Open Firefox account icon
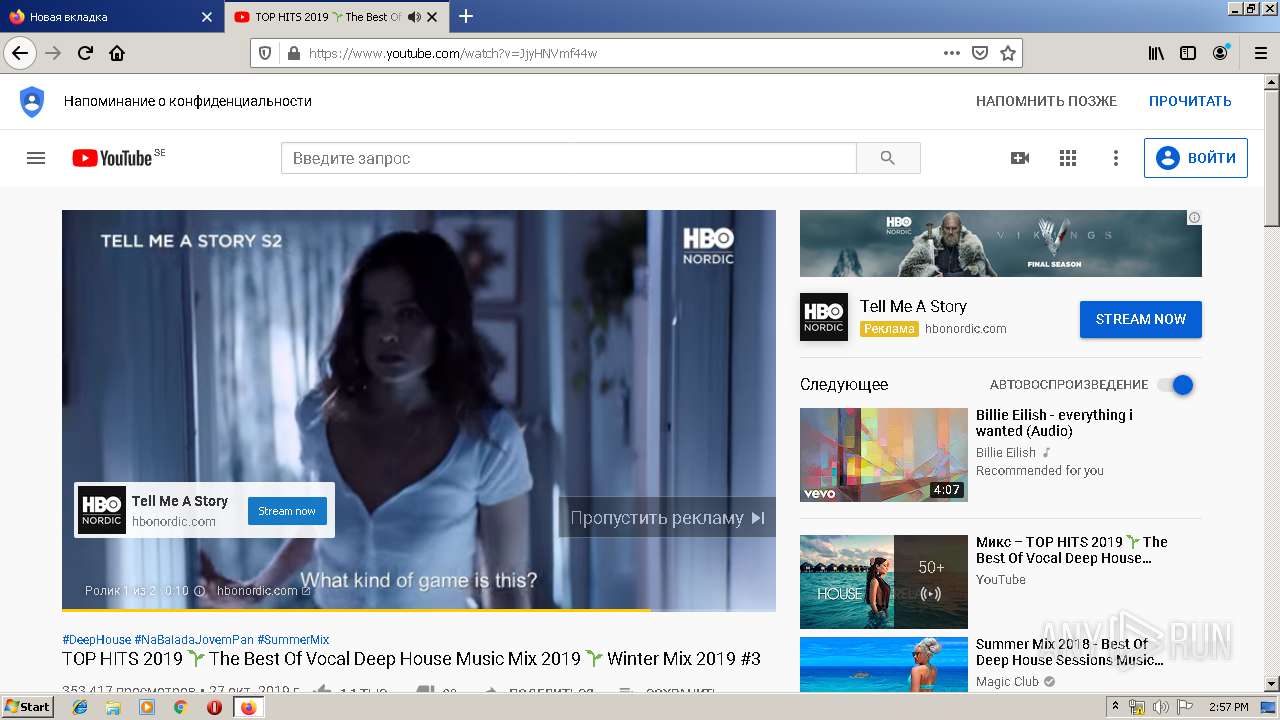The image size is (1280, 720). [x=1220, y=53]
